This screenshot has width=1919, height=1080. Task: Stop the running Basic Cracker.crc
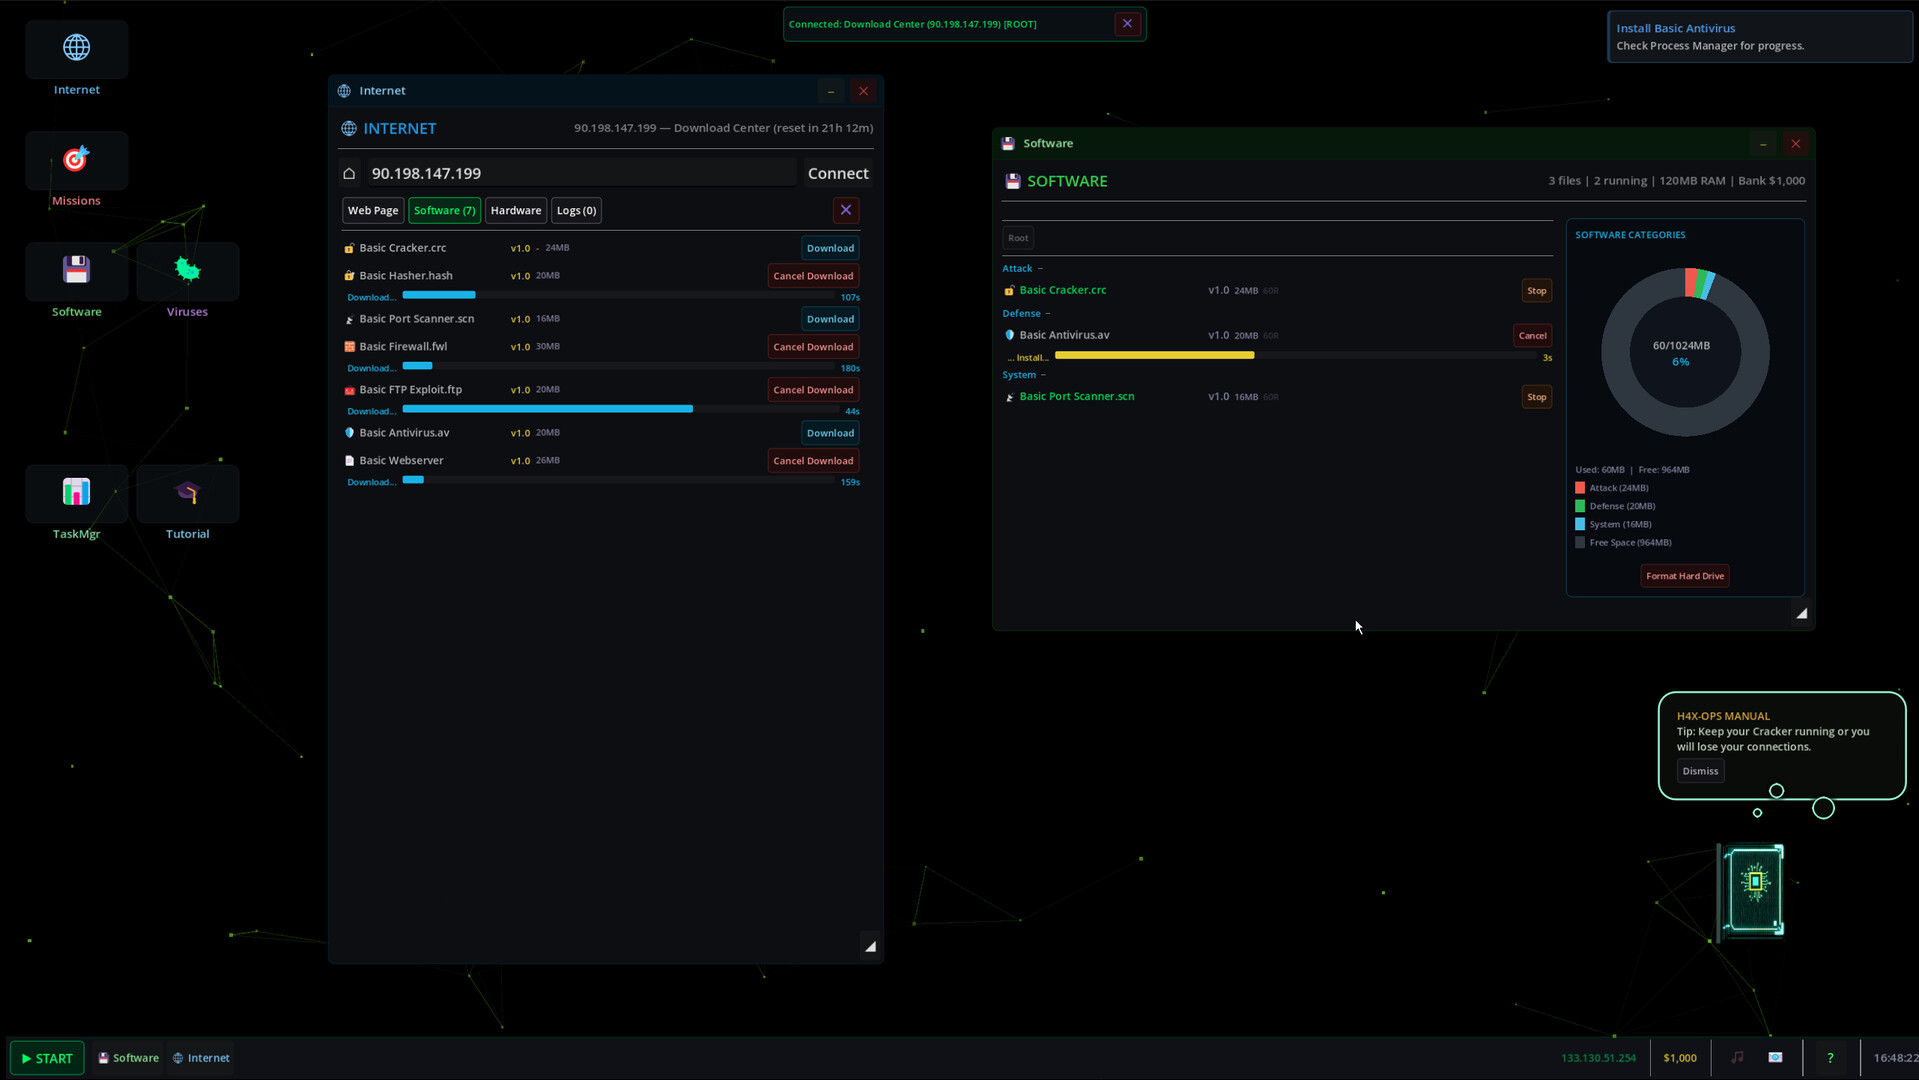[x=1536, y=291]
